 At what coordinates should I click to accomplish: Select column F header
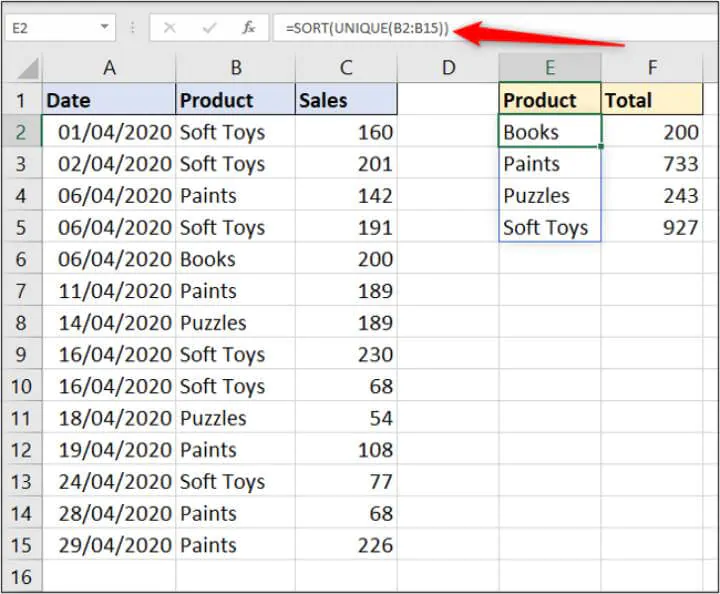click(652, 68)
